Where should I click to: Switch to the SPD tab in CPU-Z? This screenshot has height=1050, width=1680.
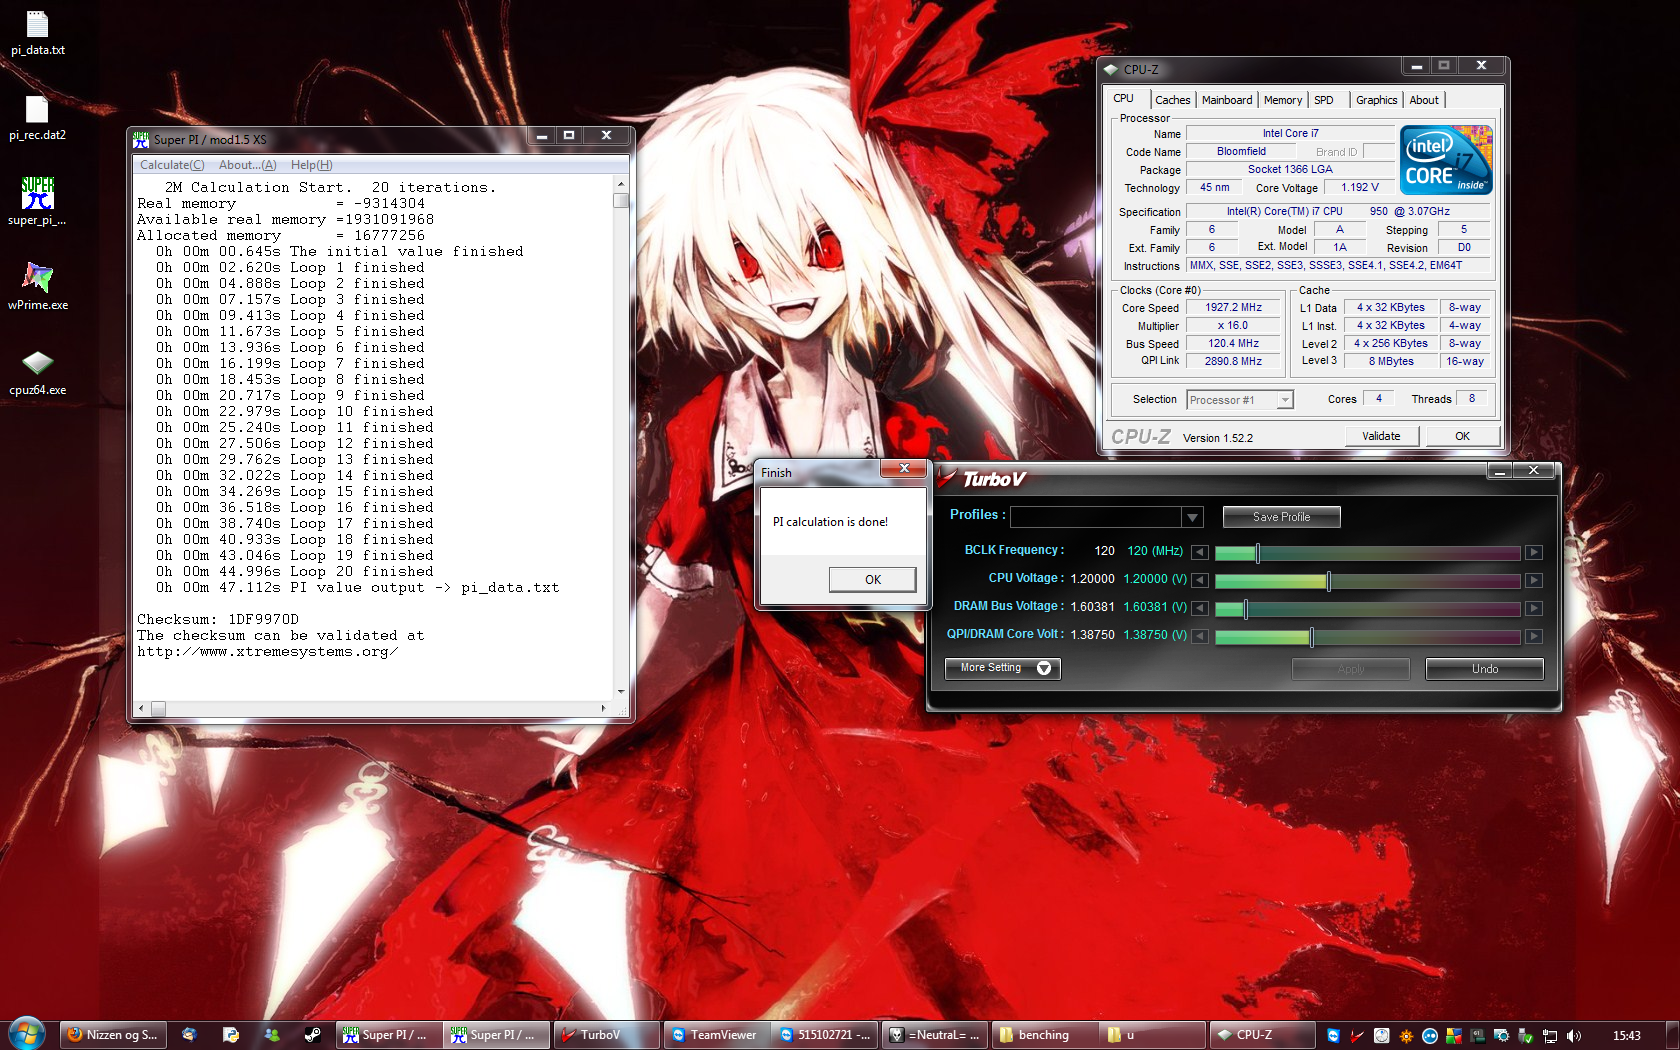1323,100
